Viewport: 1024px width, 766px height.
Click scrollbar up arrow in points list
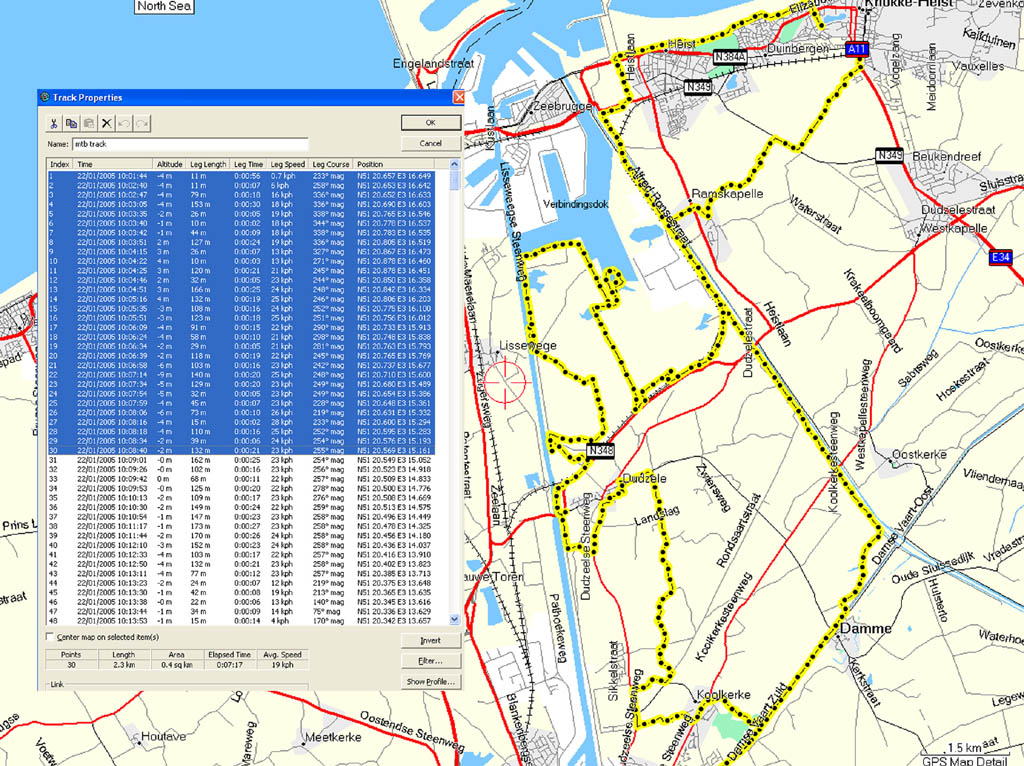tap(455, 165)
